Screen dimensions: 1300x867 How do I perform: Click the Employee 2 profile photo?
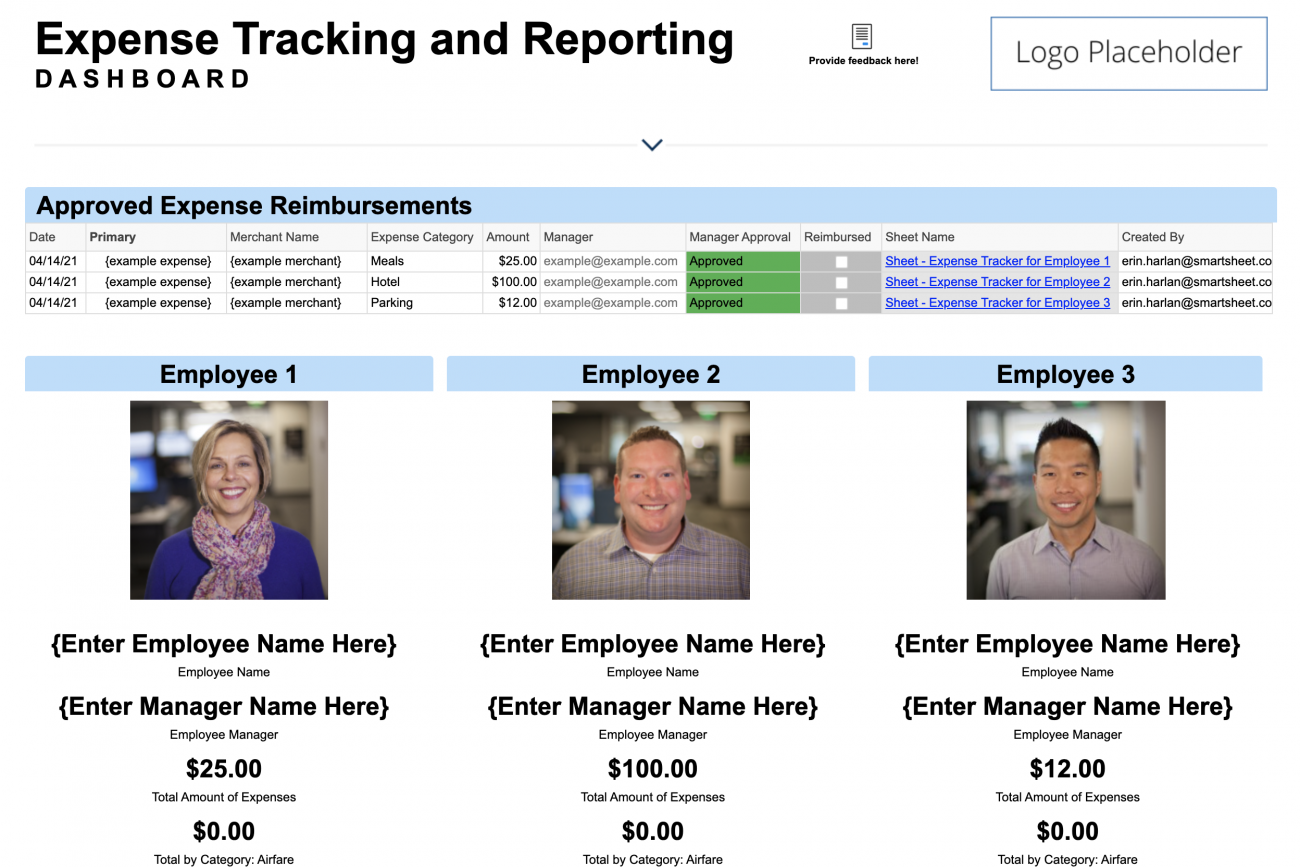650,500
